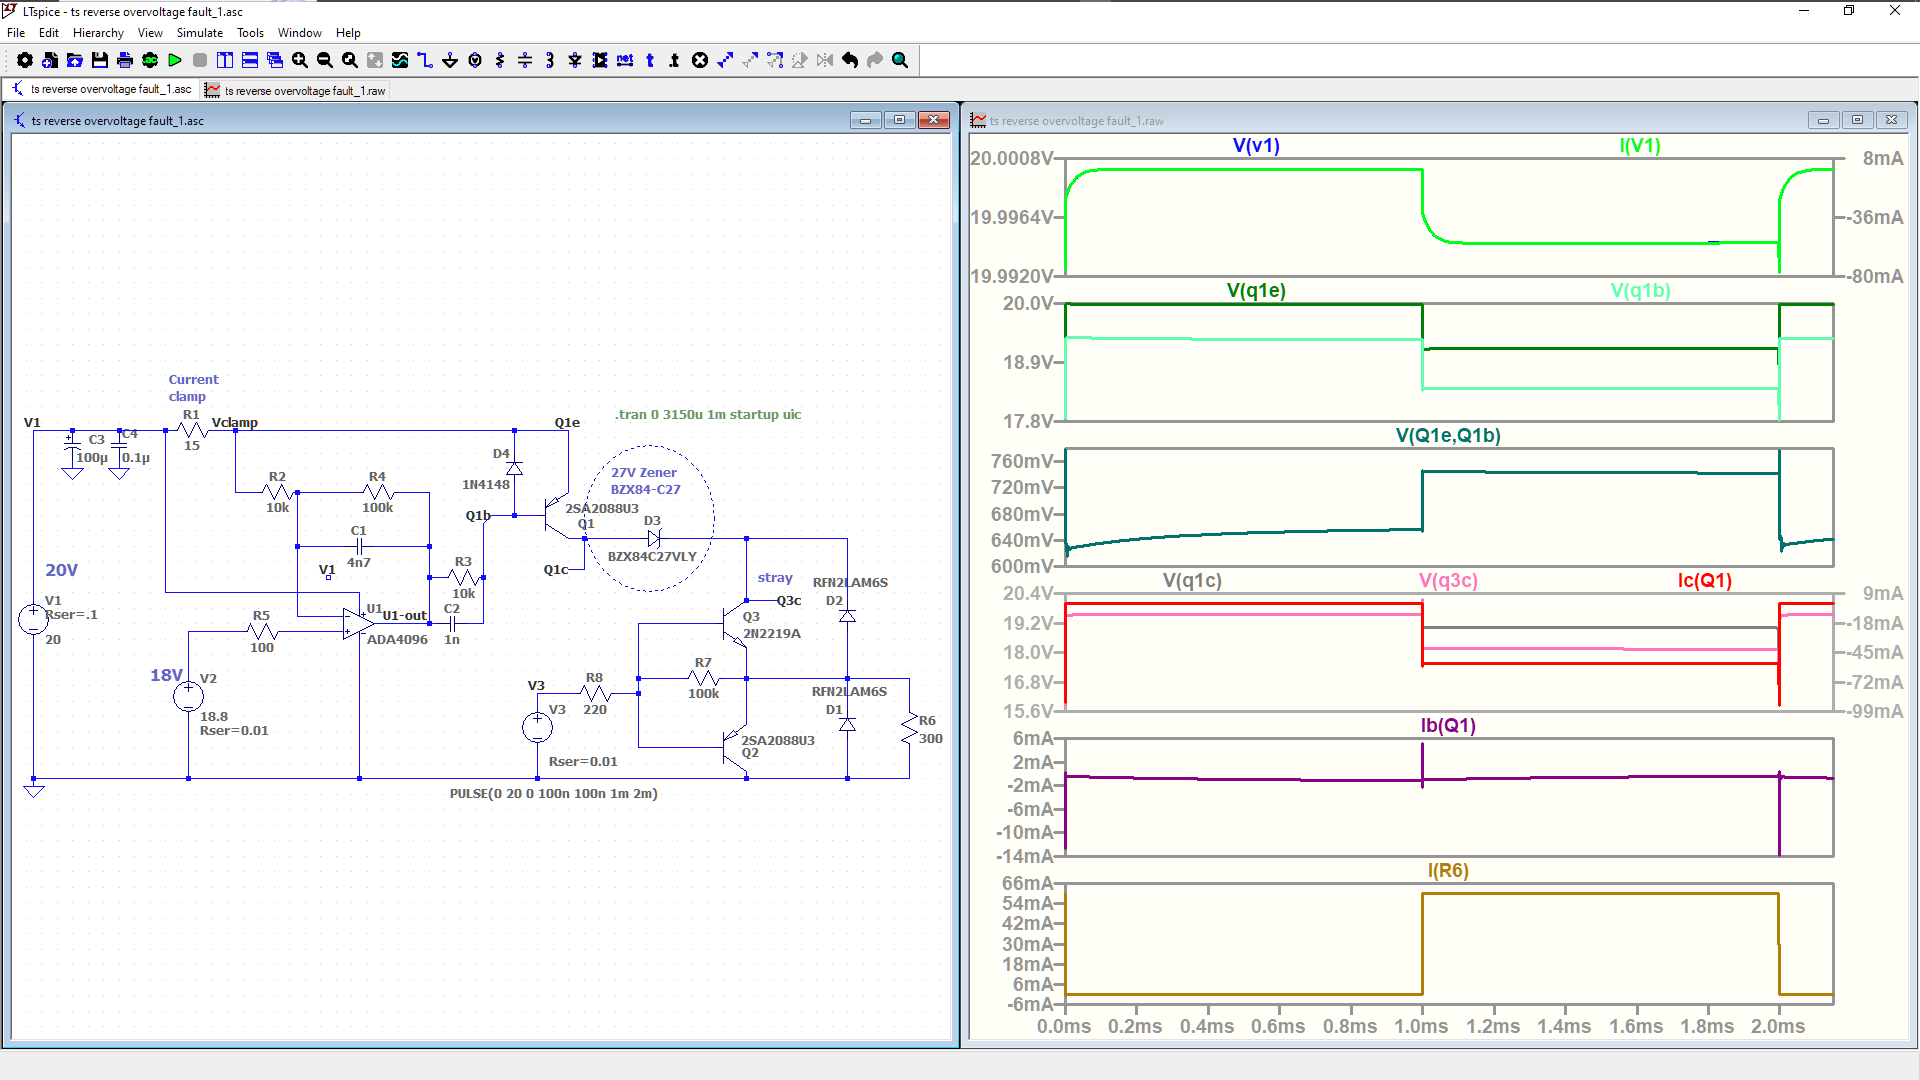Click the Undo arrow icon

[850, 60]
